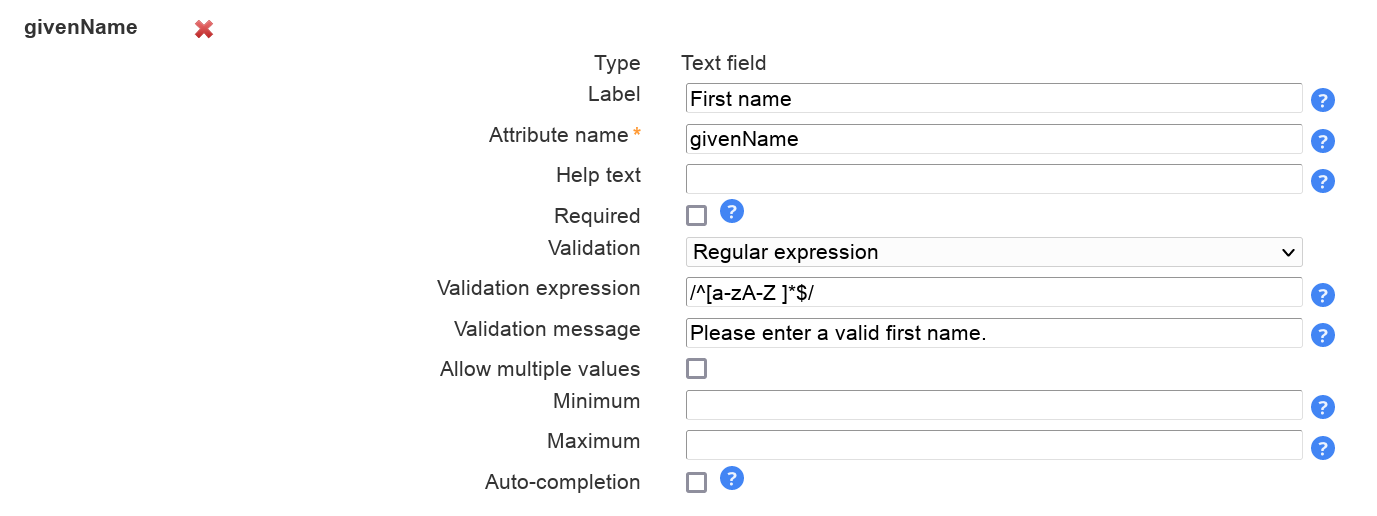Click into the Validation message field

994,333
